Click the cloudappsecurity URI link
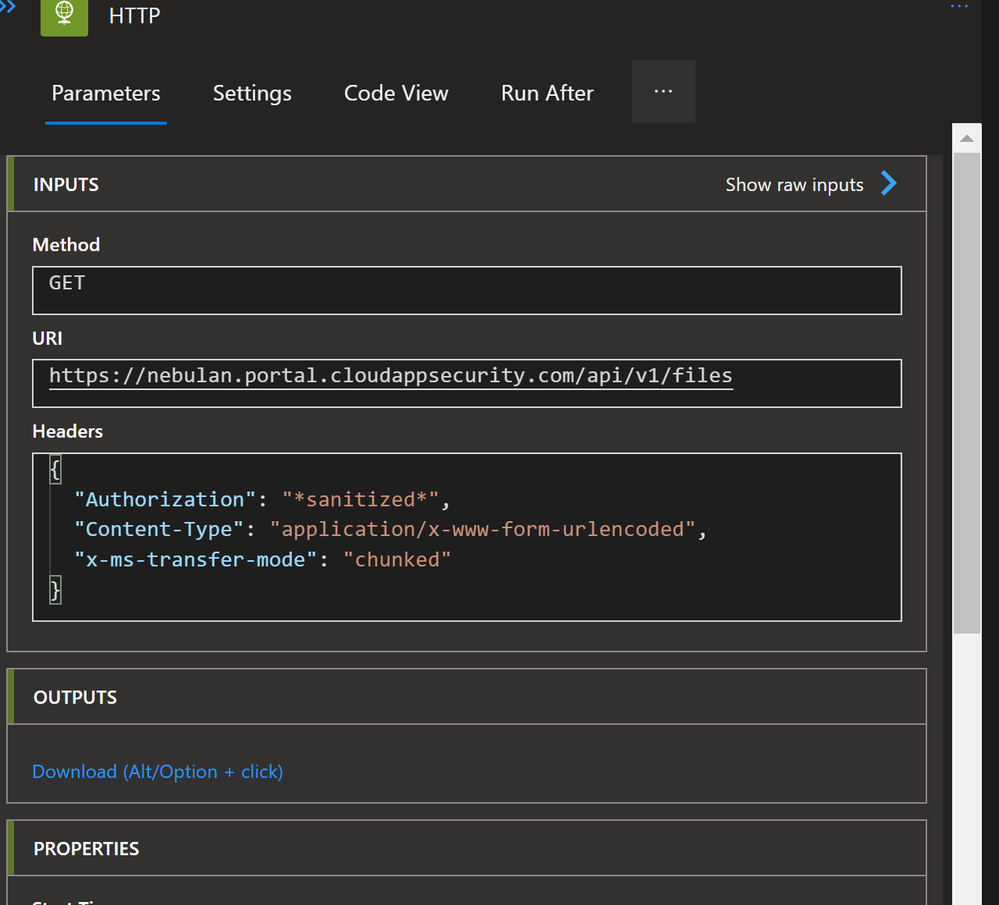 [x=391, y=376]
